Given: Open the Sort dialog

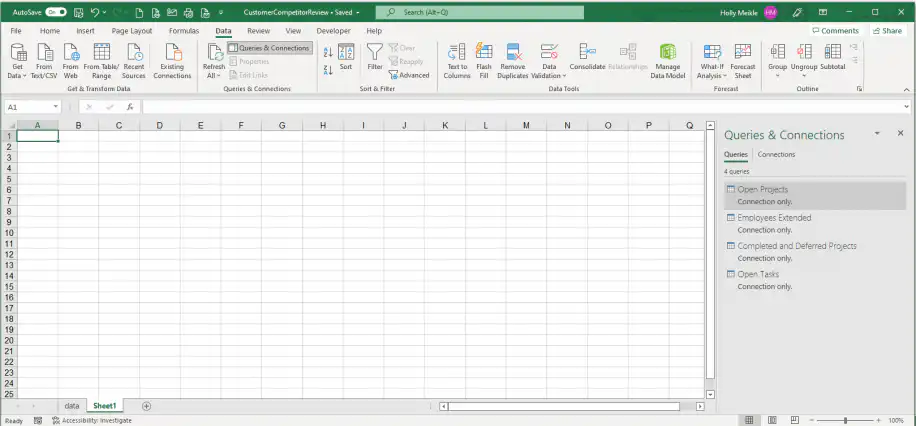Looking at the screenshot, I should click(346, 57).
